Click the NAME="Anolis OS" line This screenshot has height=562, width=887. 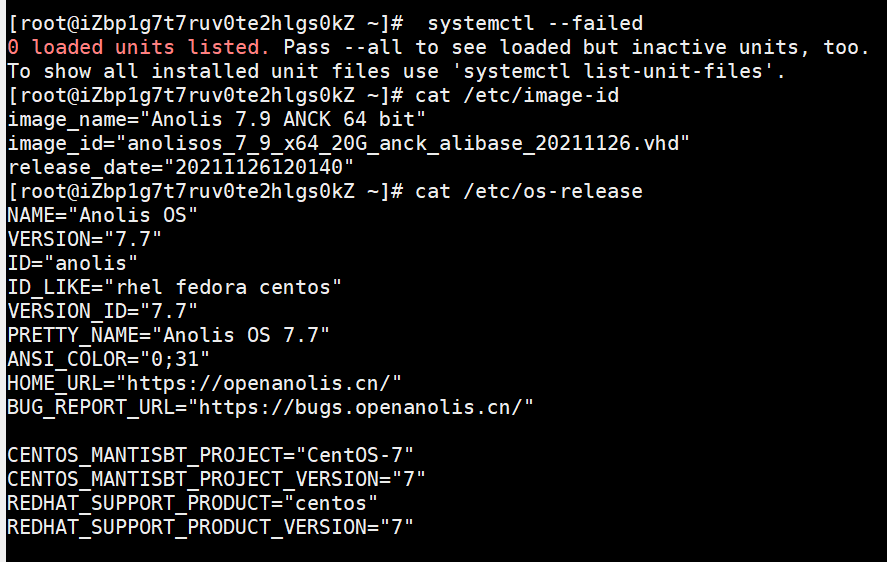[103, 215]
